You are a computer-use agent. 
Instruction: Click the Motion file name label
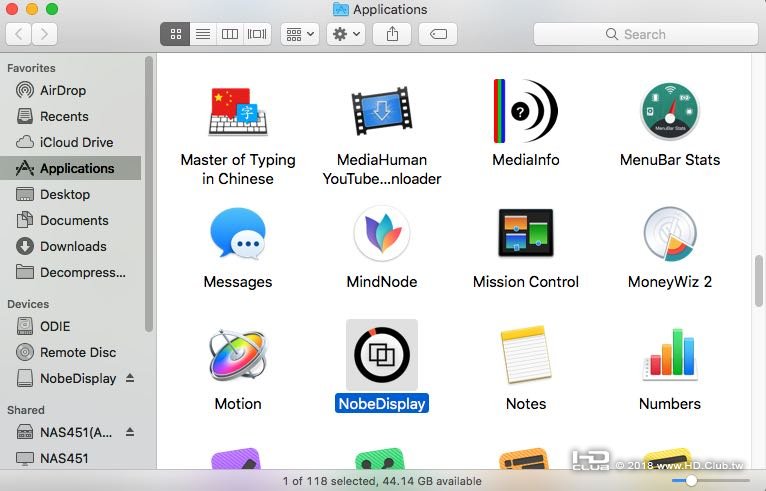coord(238,404)
